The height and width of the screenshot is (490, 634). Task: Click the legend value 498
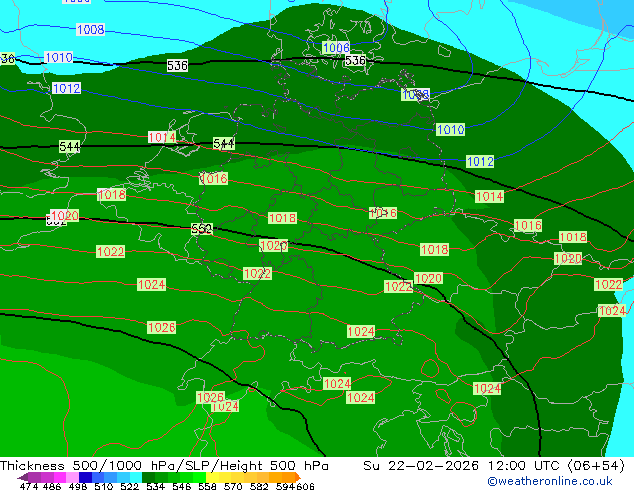[x=78, y=486]
